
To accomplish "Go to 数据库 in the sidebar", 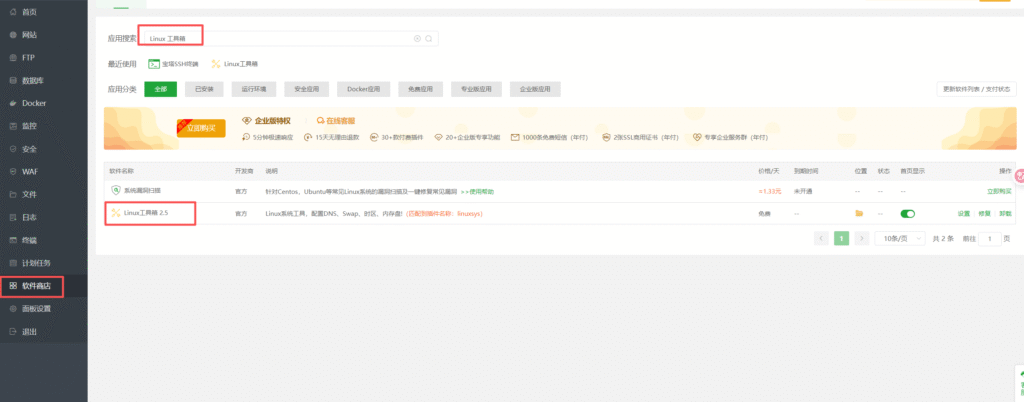I will (x=35, y=80).
